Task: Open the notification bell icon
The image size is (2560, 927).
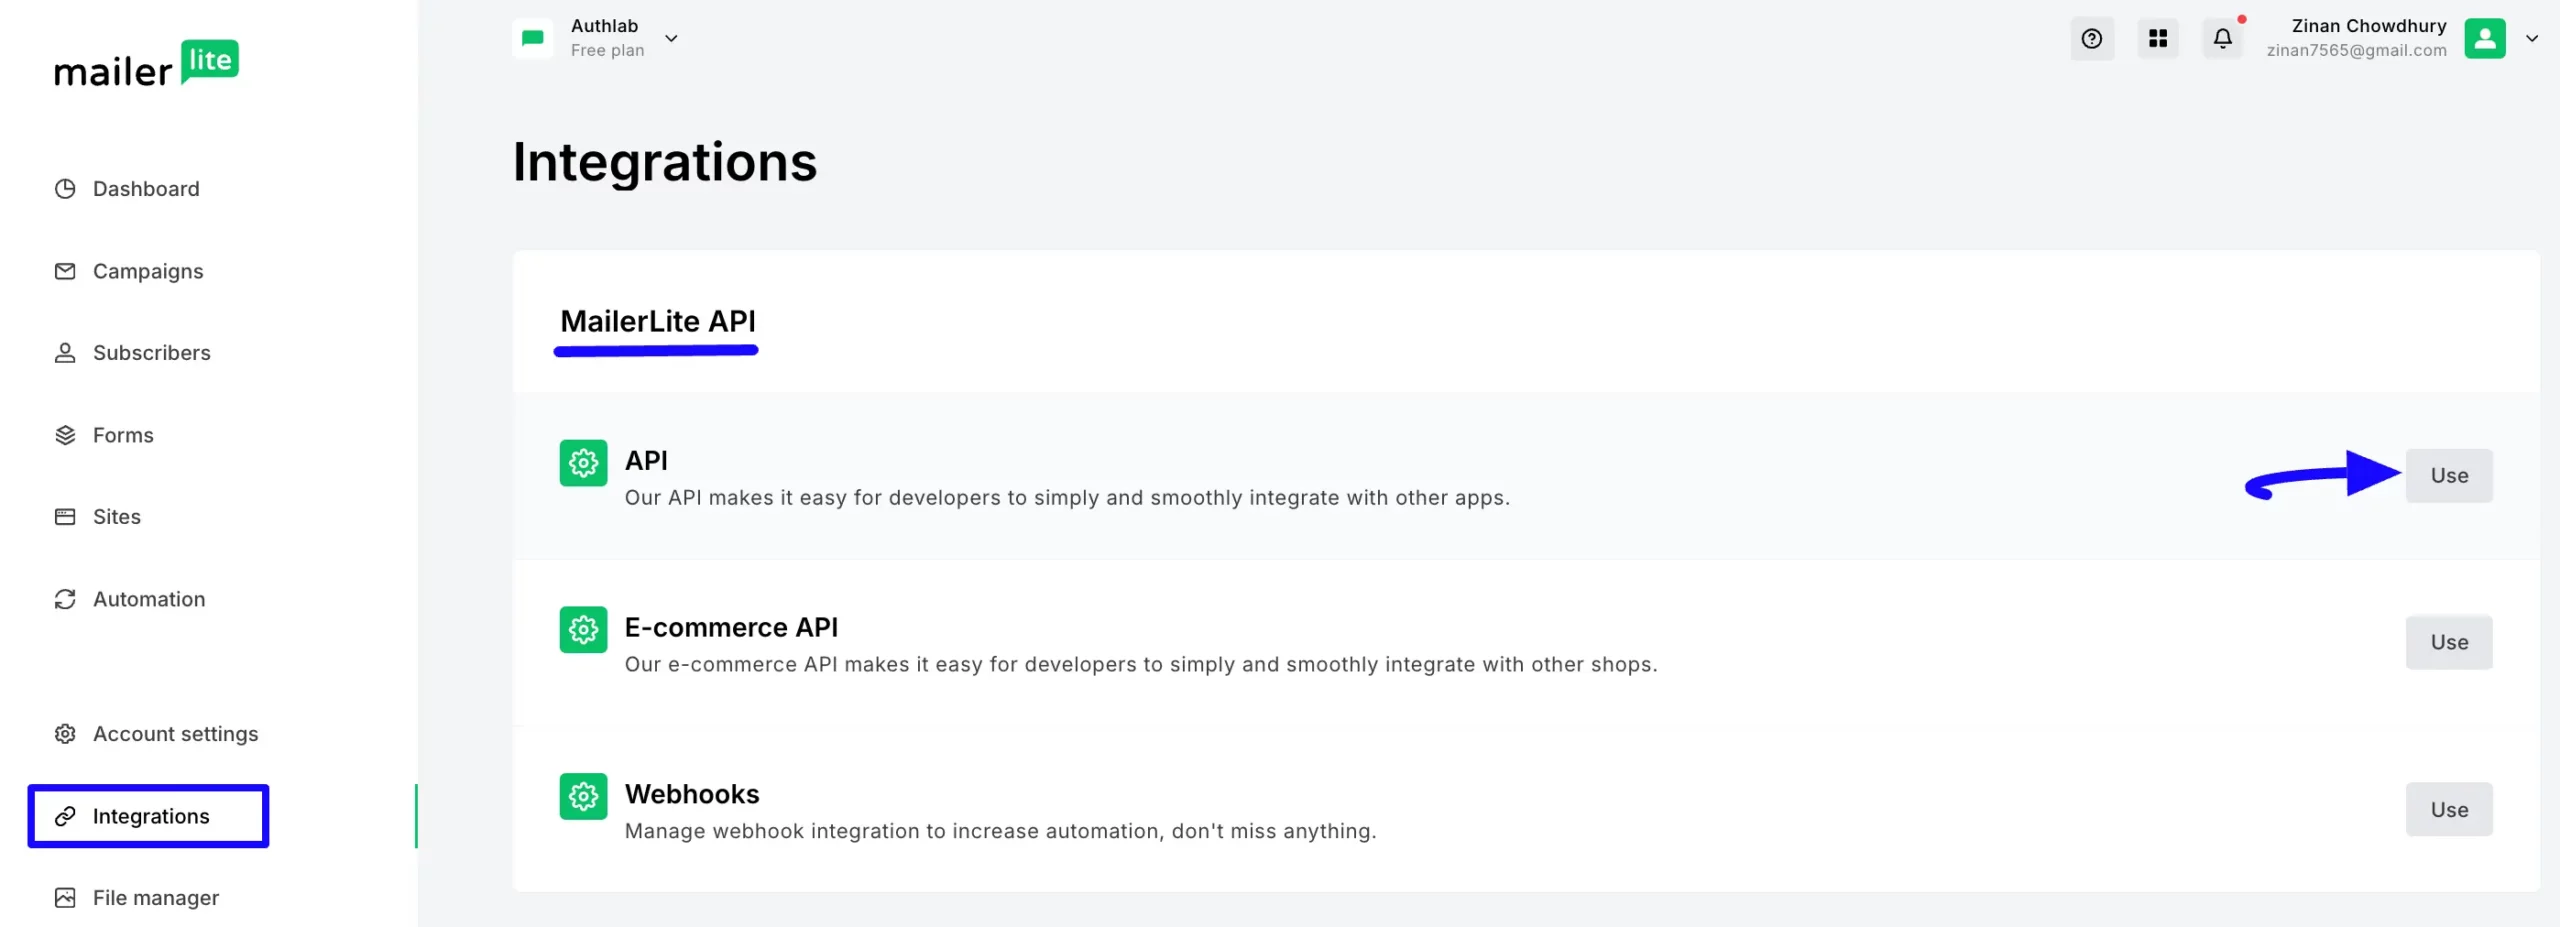Action: coord(2223,38)
